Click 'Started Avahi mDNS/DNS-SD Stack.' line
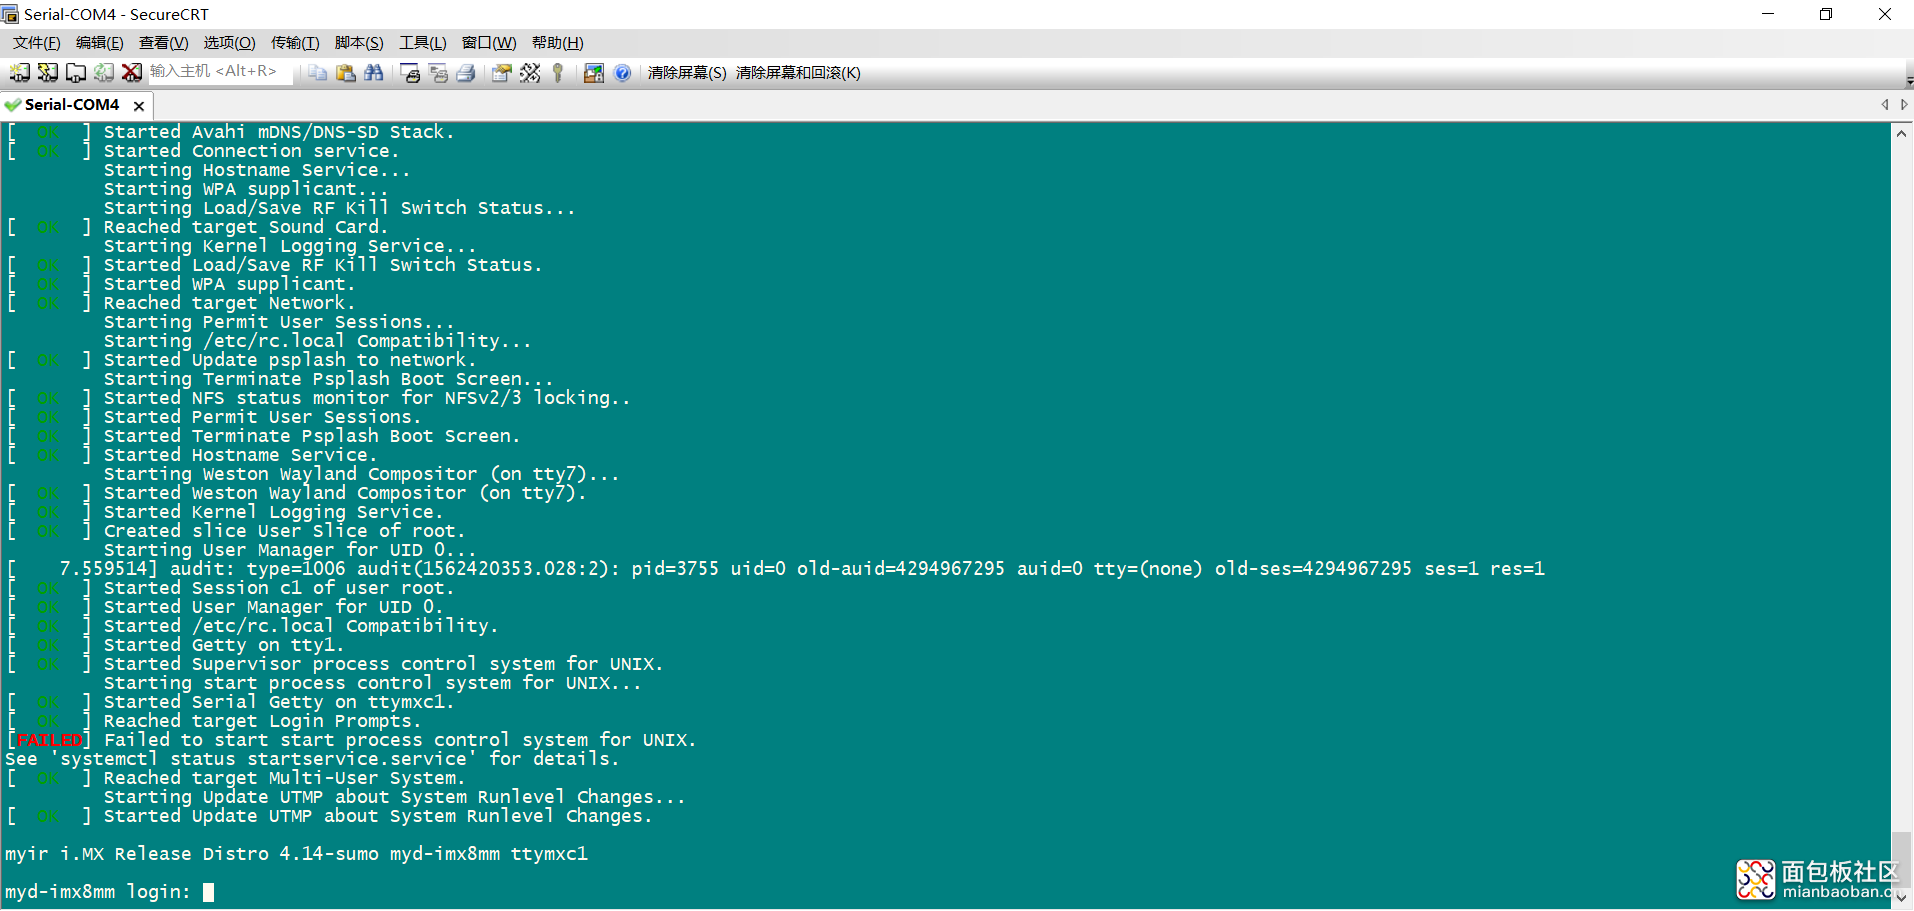Viewport: 1914px width, 911px height. click(x=279, y=132)
